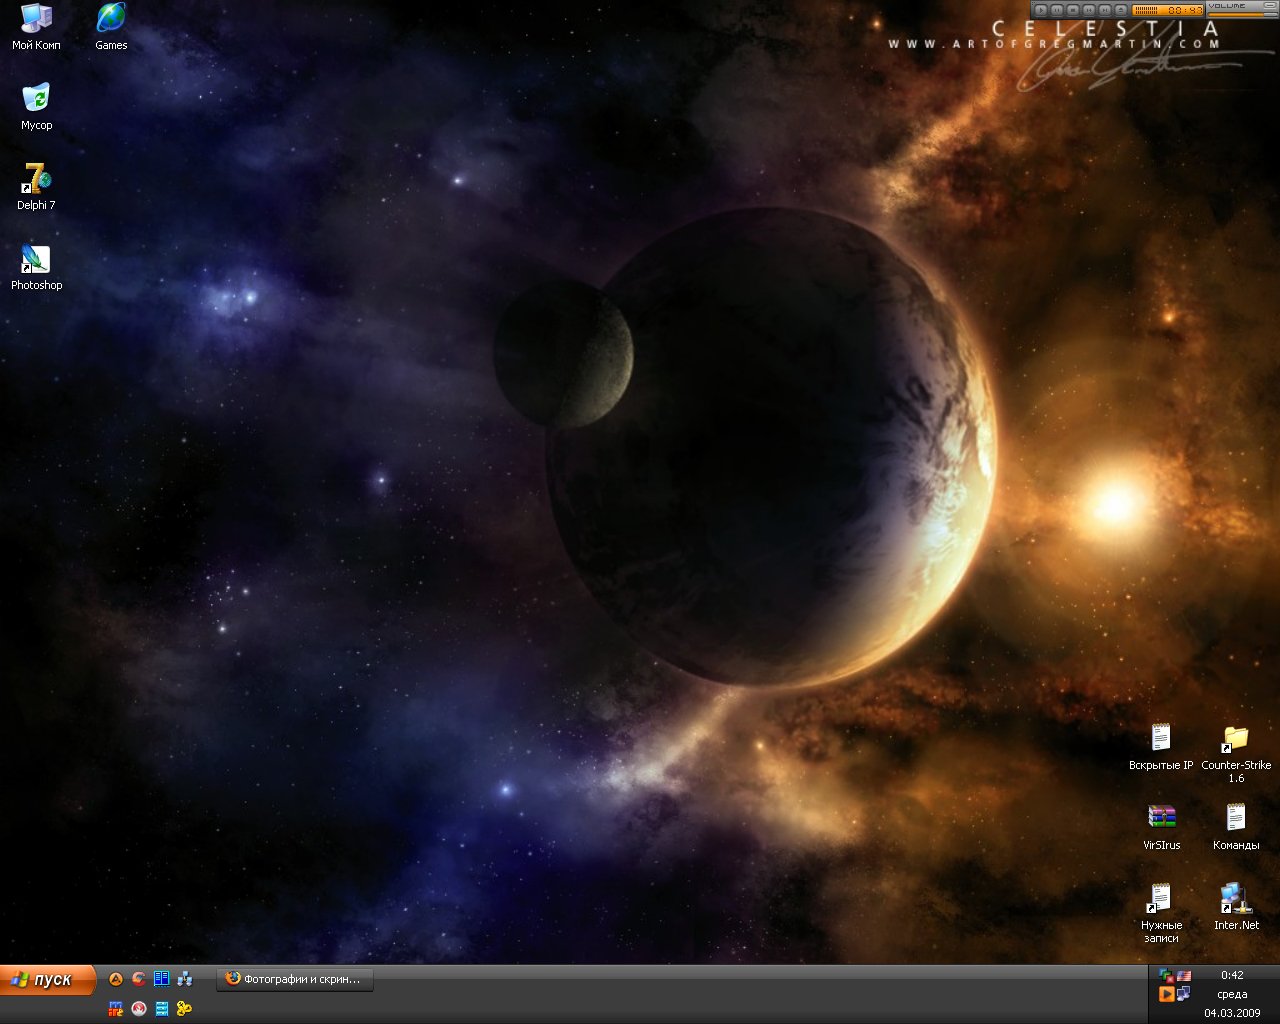The width and height of the screenshot is (1280, 1024).
Task: Click the eject button in mini player
Action: (1121, 10)
